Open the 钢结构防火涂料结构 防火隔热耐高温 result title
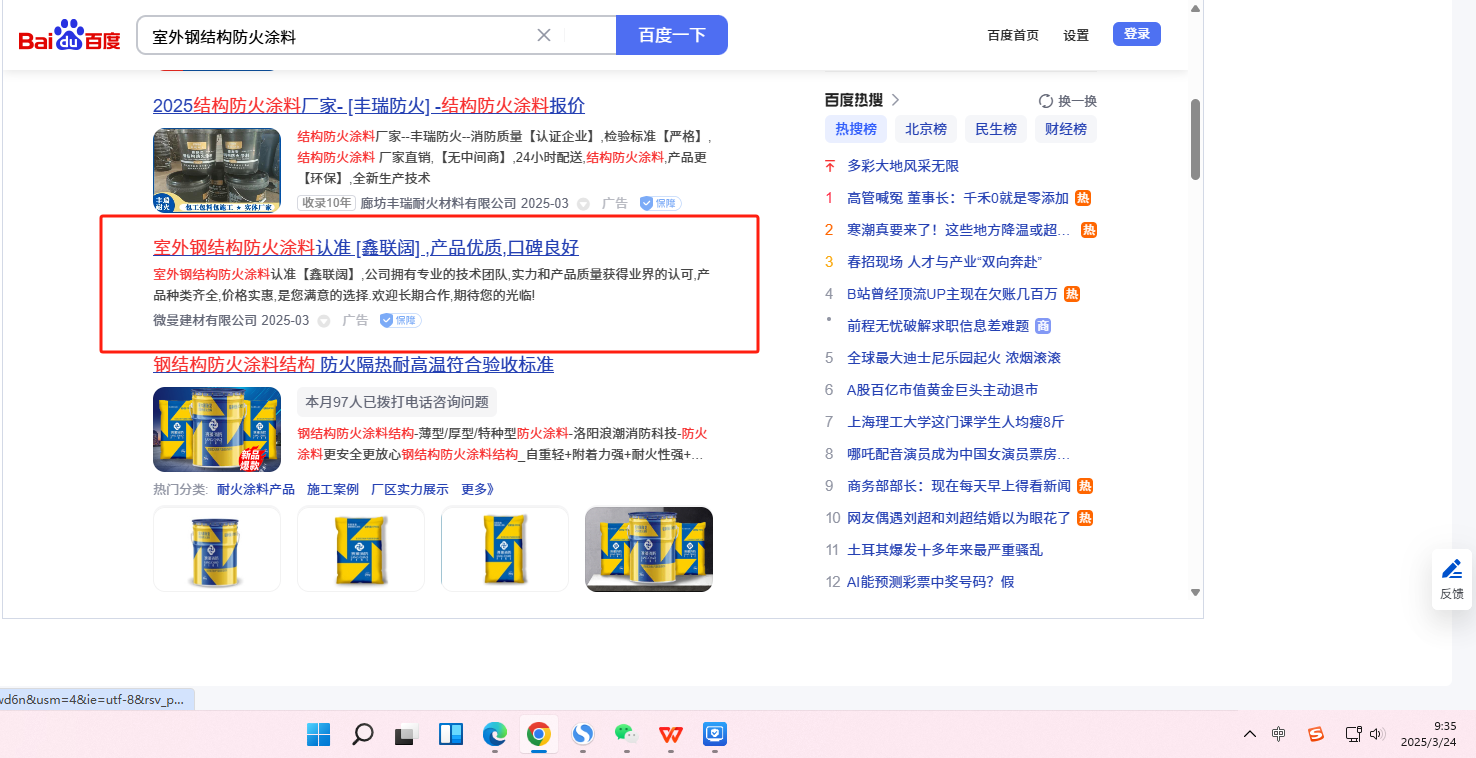The image size is (1476, 758). click(353, 364)
